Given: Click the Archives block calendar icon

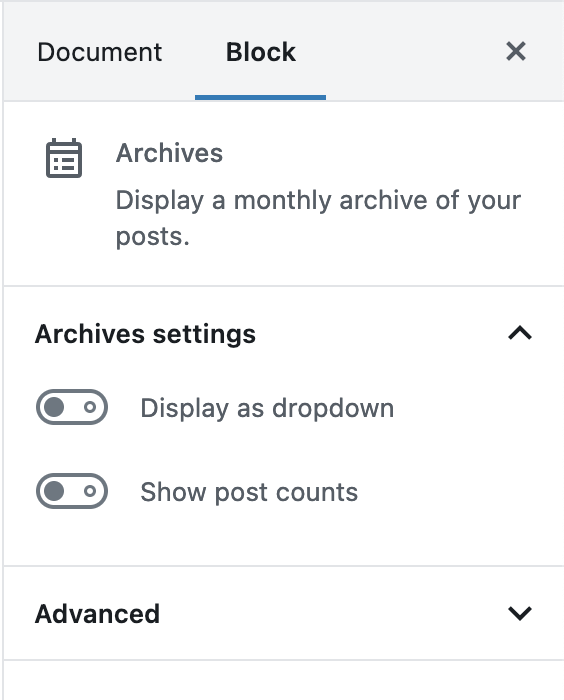Looking at the screenshot, I should pos(64,158).
